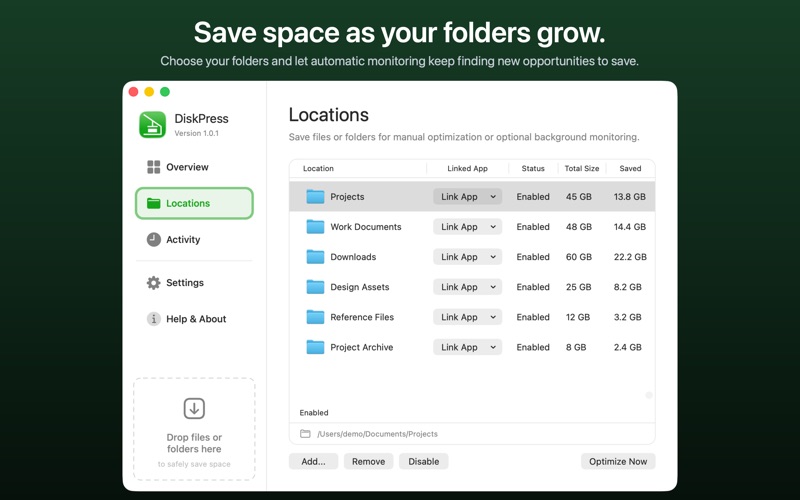Image resolution: width=800 pixels, height=500 pixels.
Task: Click the Activity clock icon
Action: [x=154, y=239]
